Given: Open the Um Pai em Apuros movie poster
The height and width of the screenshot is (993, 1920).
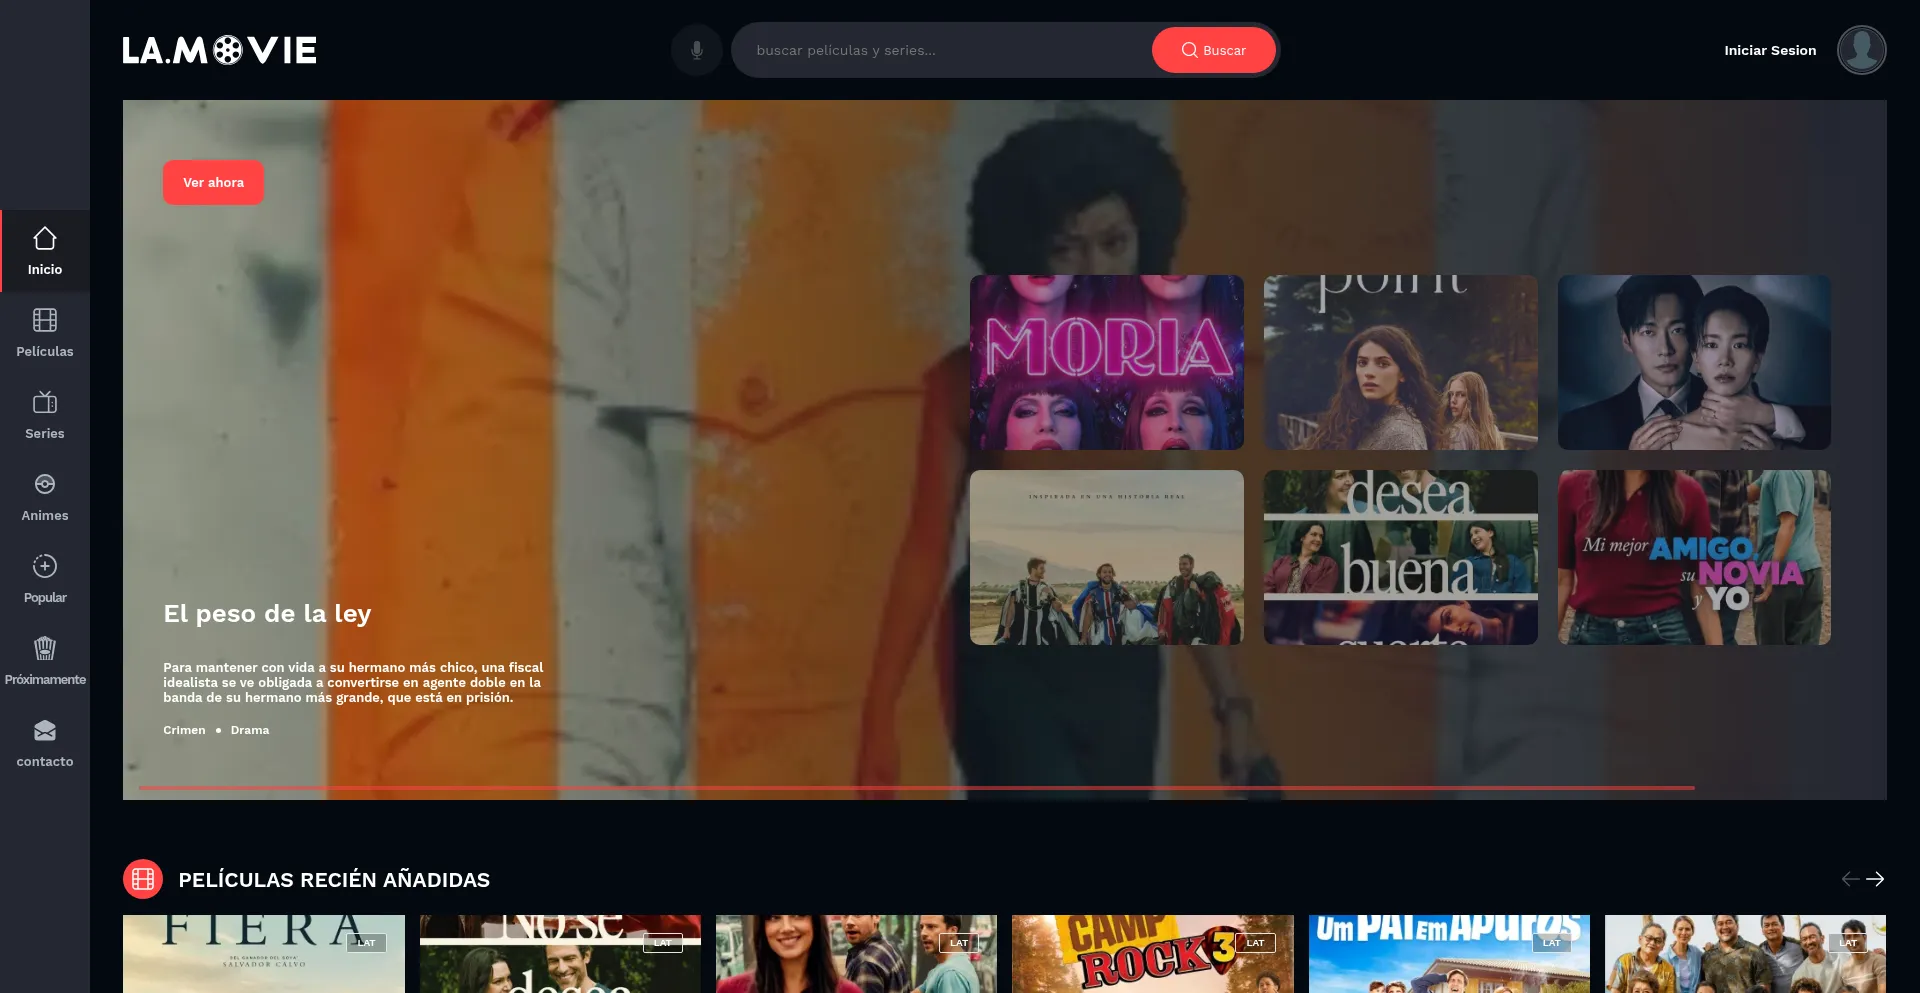Looking at the screenshot, I should (x=1449, y=954).
